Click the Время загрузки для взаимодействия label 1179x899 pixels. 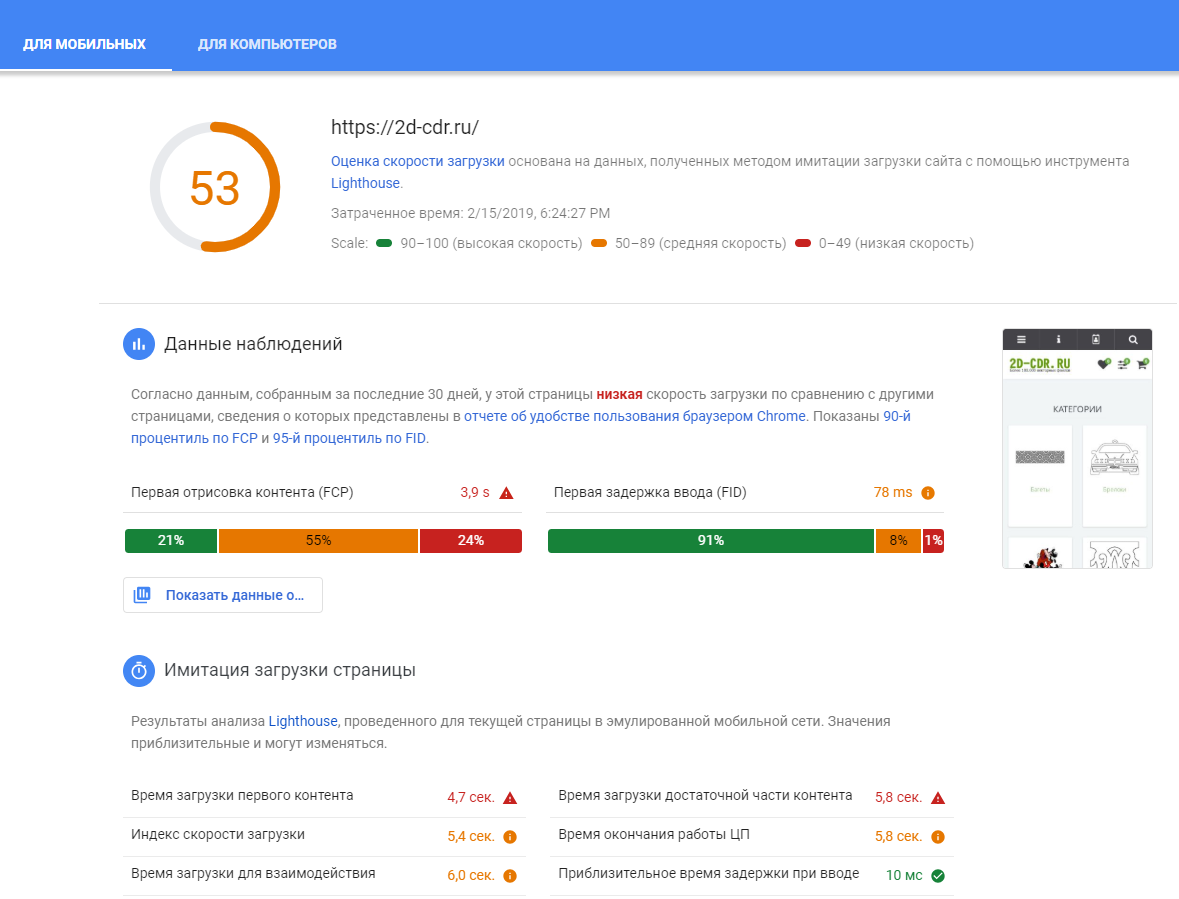[253, 873]
